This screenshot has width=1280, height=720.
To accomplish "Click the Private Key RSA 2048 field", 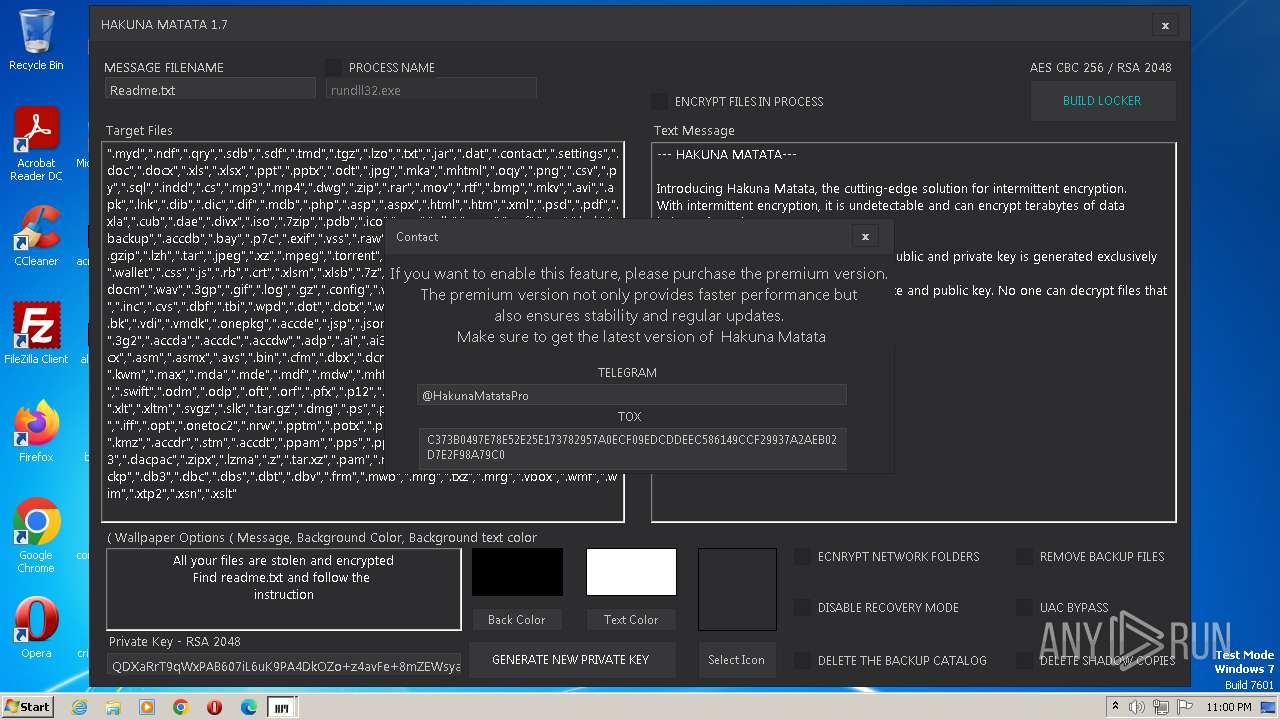I will (284, 666).
